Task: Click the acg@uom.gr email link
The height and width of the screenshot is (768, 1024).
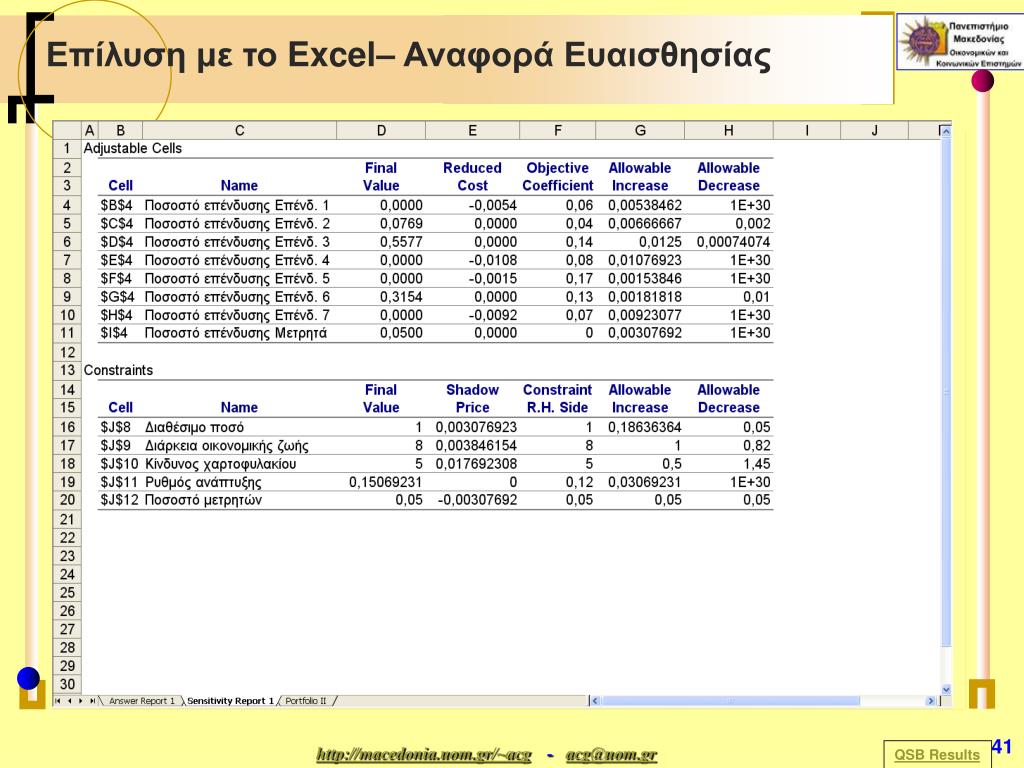Action: pos(611,754)
